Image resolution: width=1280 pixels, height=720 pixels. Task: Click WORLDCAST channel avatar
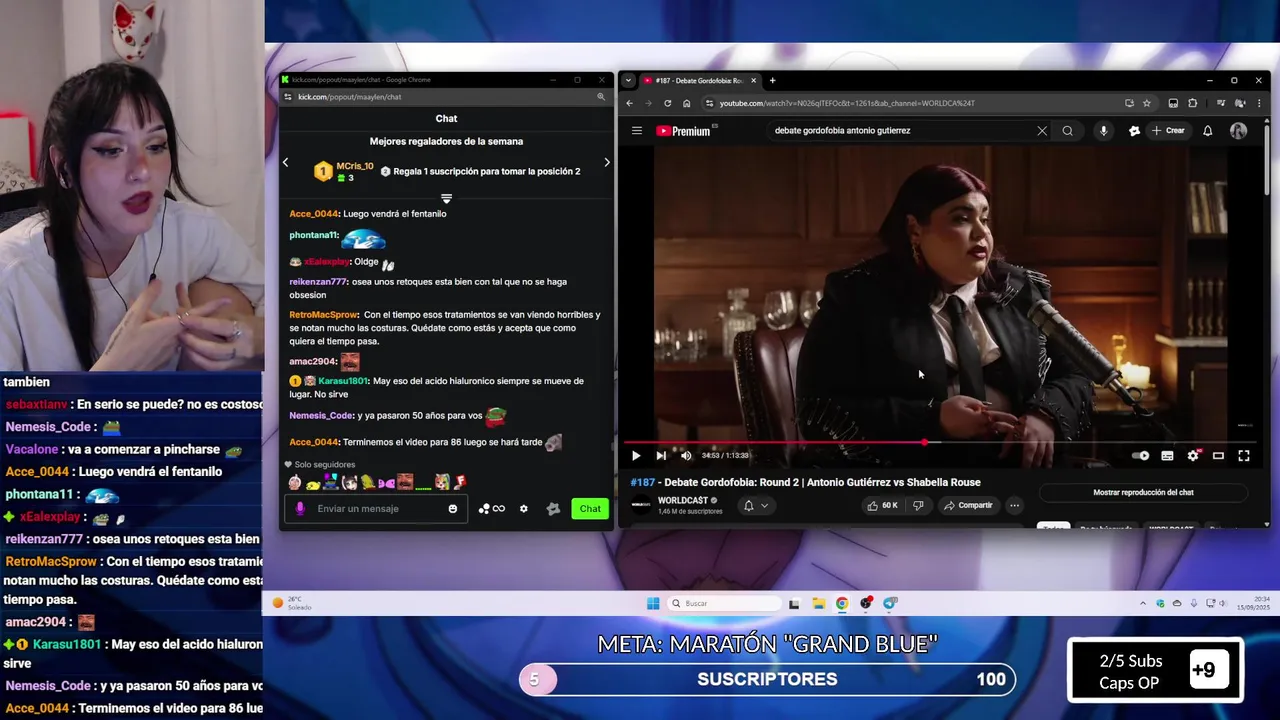[x=640, y=506]
